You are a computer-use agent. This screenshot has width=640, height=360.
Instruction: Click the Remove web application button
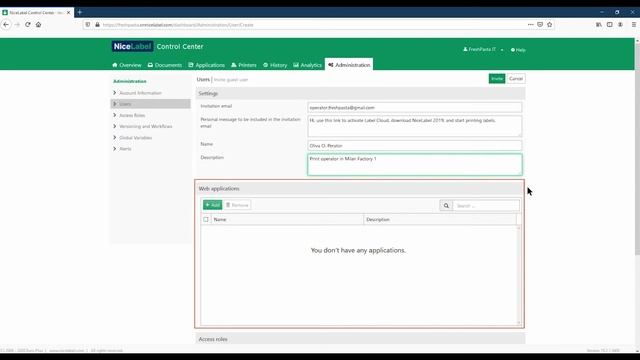[237, 205]
